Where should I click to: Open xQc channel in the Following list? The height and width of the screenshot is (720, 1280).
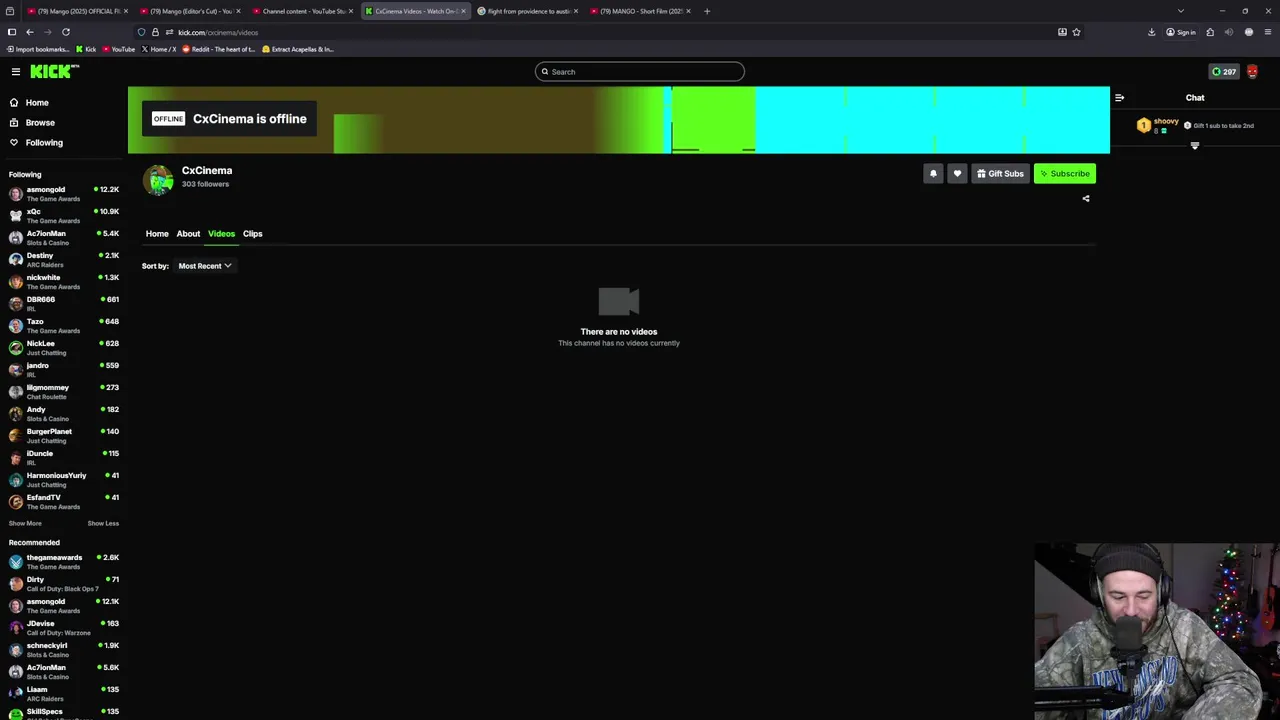63,216
